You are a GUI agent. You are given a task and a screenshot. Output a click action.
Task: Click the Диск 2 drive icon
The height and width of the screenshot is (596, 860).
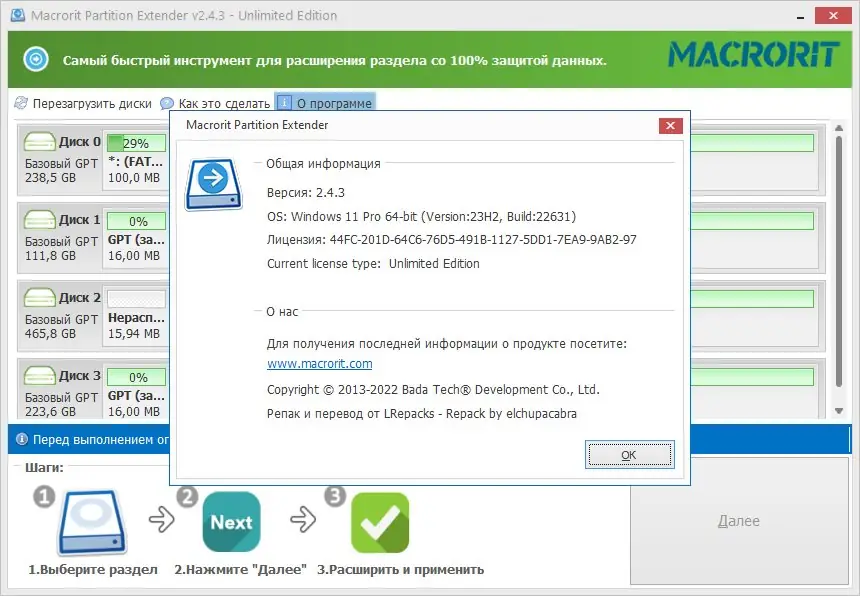[x=39, y=297]
